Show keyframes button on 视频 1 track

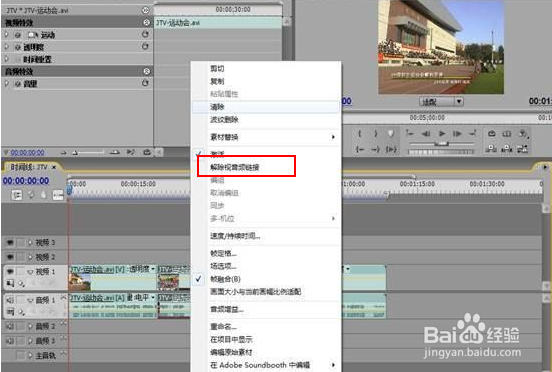tap(21, 283)
